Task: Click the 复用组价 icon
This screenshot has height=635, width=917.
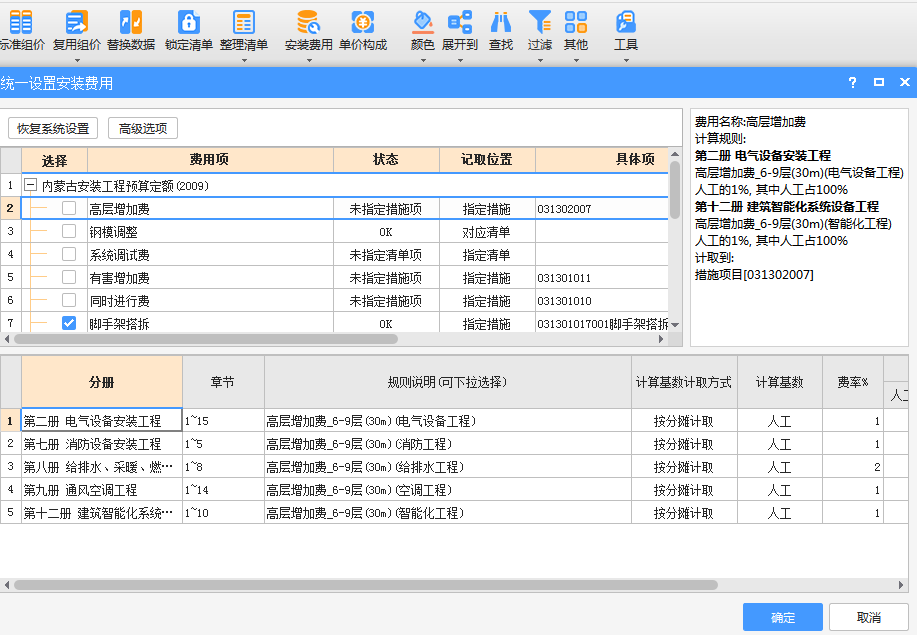Action: click(x=77, y=22)
